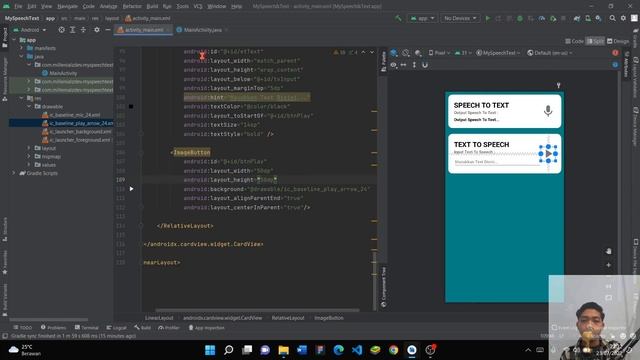Click the Design Surface layers icon
640x360 pixels.
[394, 53]
